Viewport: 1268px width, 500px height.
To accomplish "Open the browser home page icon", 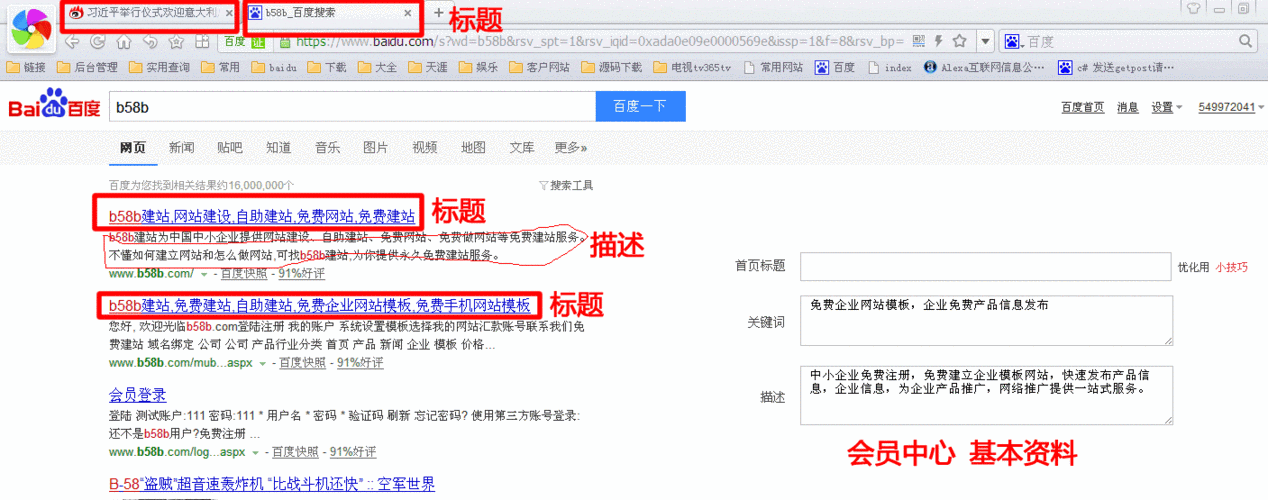I will pos(123,42).
